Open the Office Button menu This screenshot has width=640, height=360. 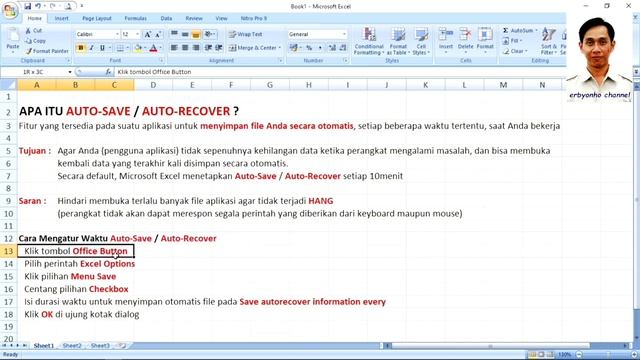(x=9, y=11)
